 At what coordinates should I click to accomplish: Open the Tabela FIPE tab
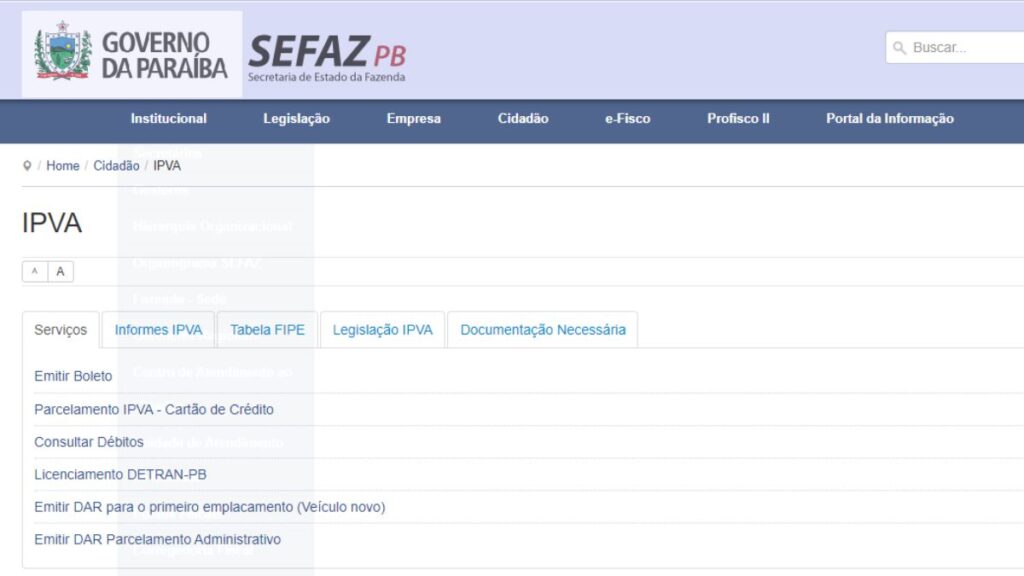[x=267, y=329]
